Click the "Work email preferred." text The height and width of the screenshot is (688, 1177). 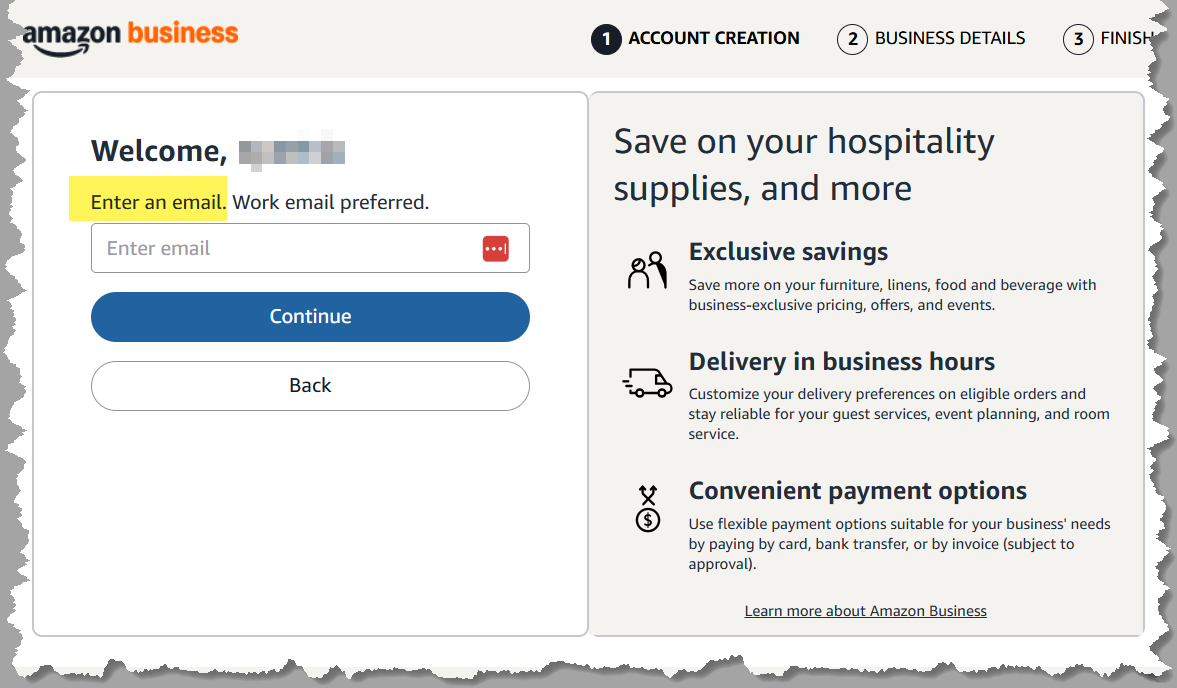coord(331,202)
